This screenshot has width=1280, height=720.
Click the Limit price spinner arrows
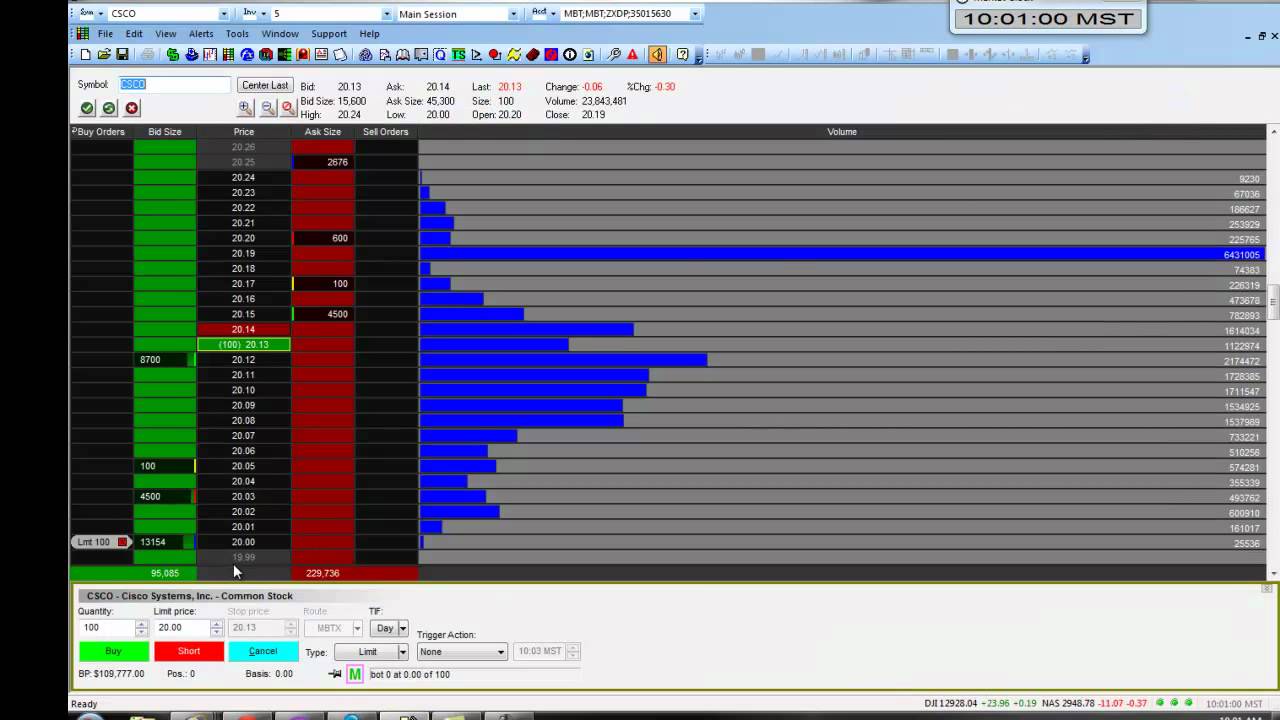pos(216,628)
